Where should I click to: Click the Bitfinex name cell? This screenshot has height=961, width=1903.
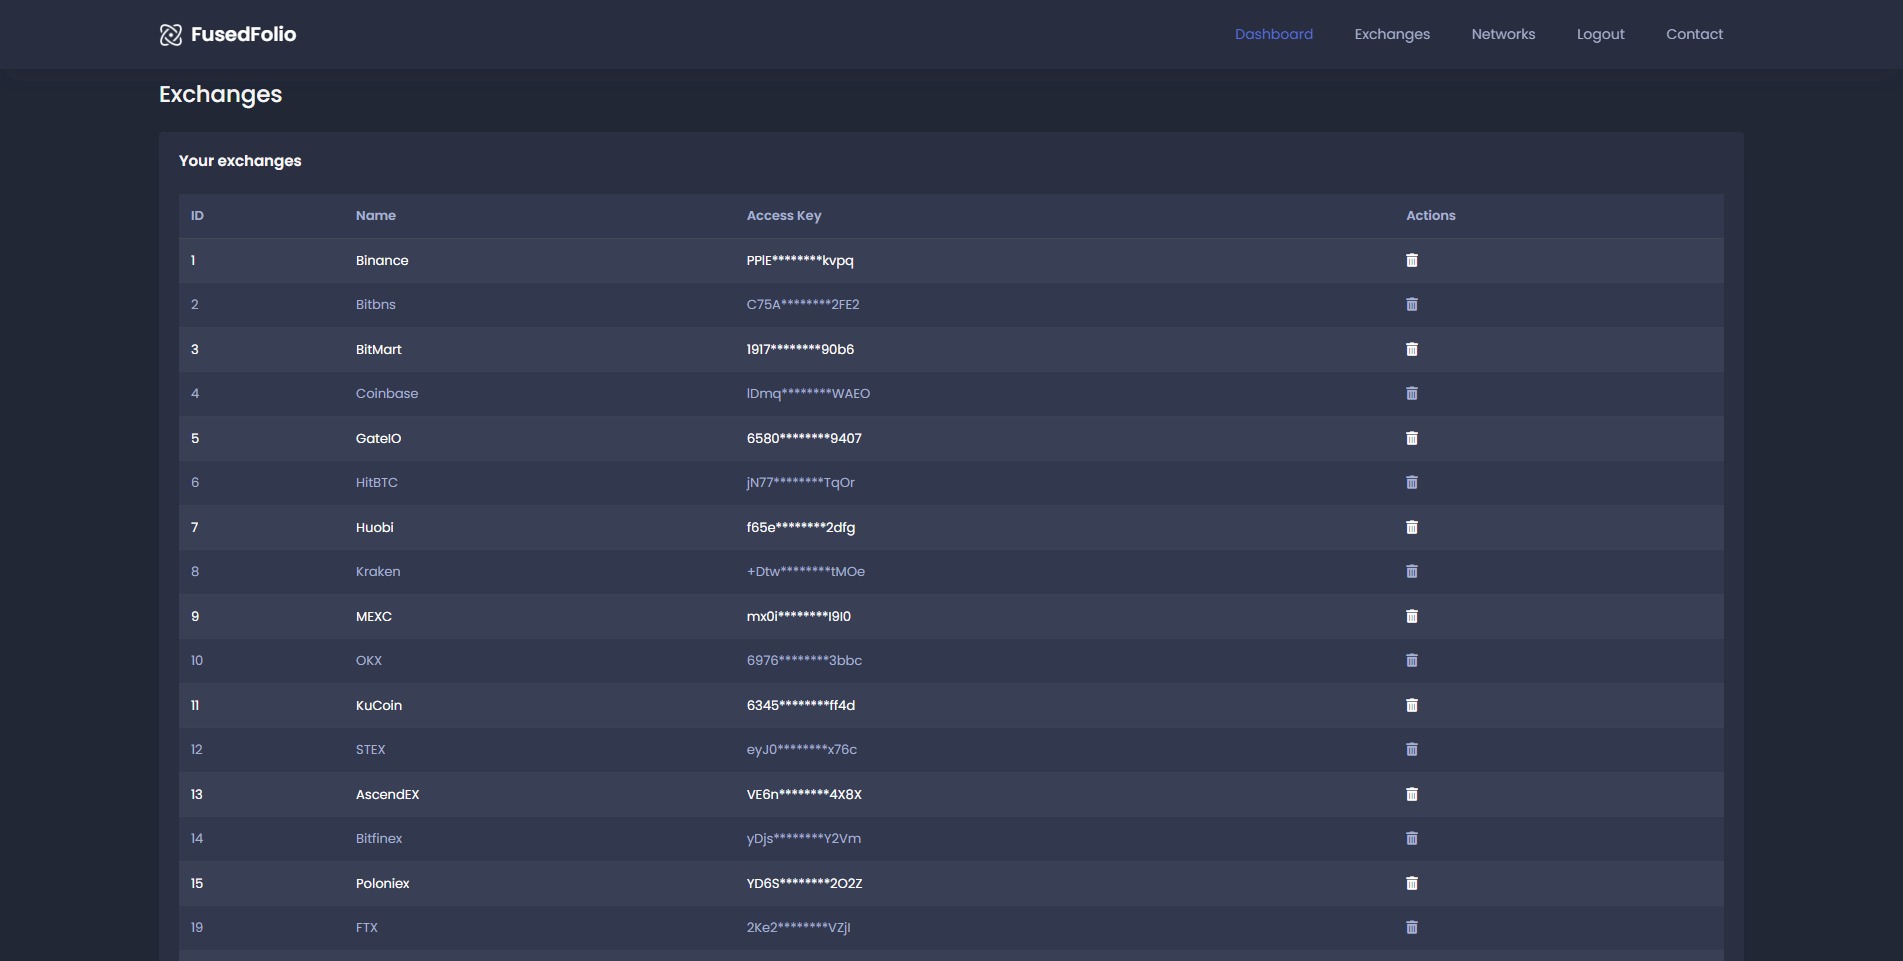coord(379,839)
